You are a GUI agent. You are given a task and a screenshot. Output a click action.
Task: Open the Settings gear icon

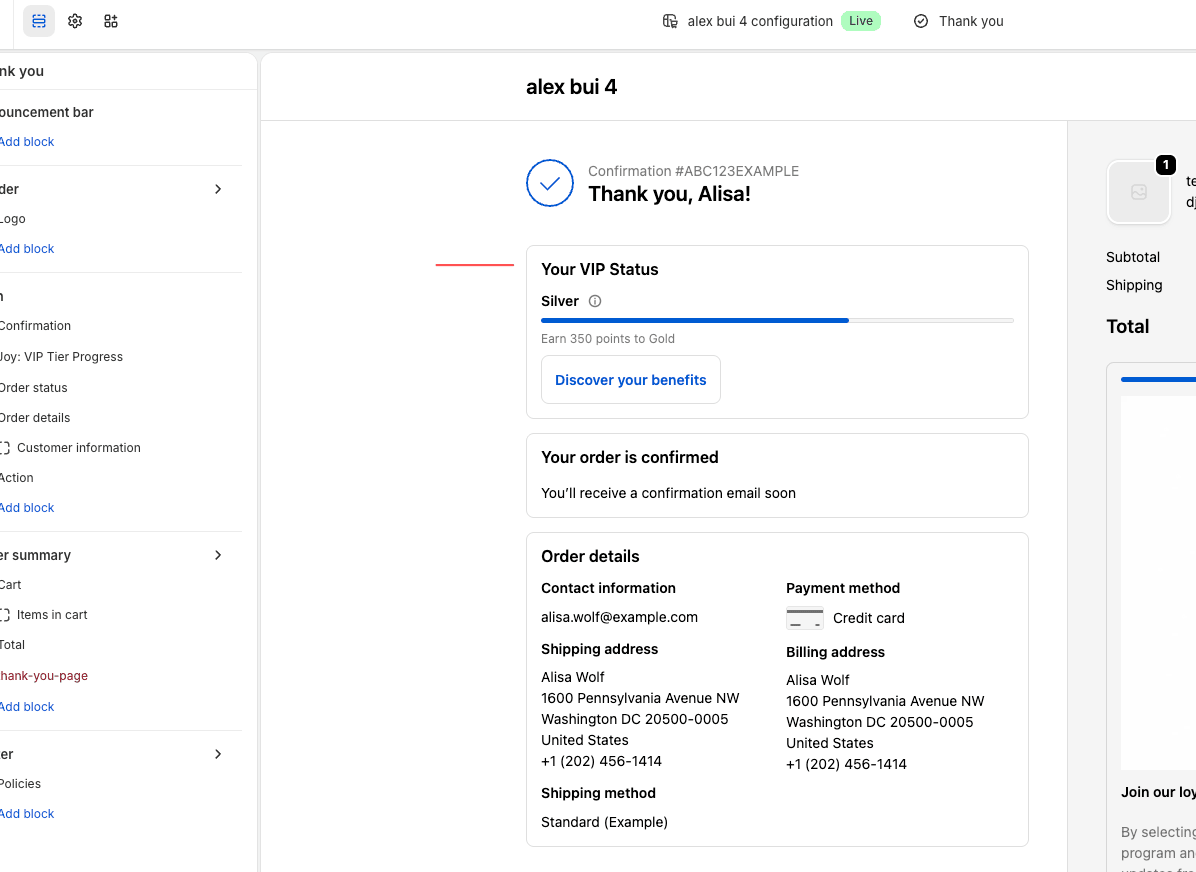pos(75,21)
